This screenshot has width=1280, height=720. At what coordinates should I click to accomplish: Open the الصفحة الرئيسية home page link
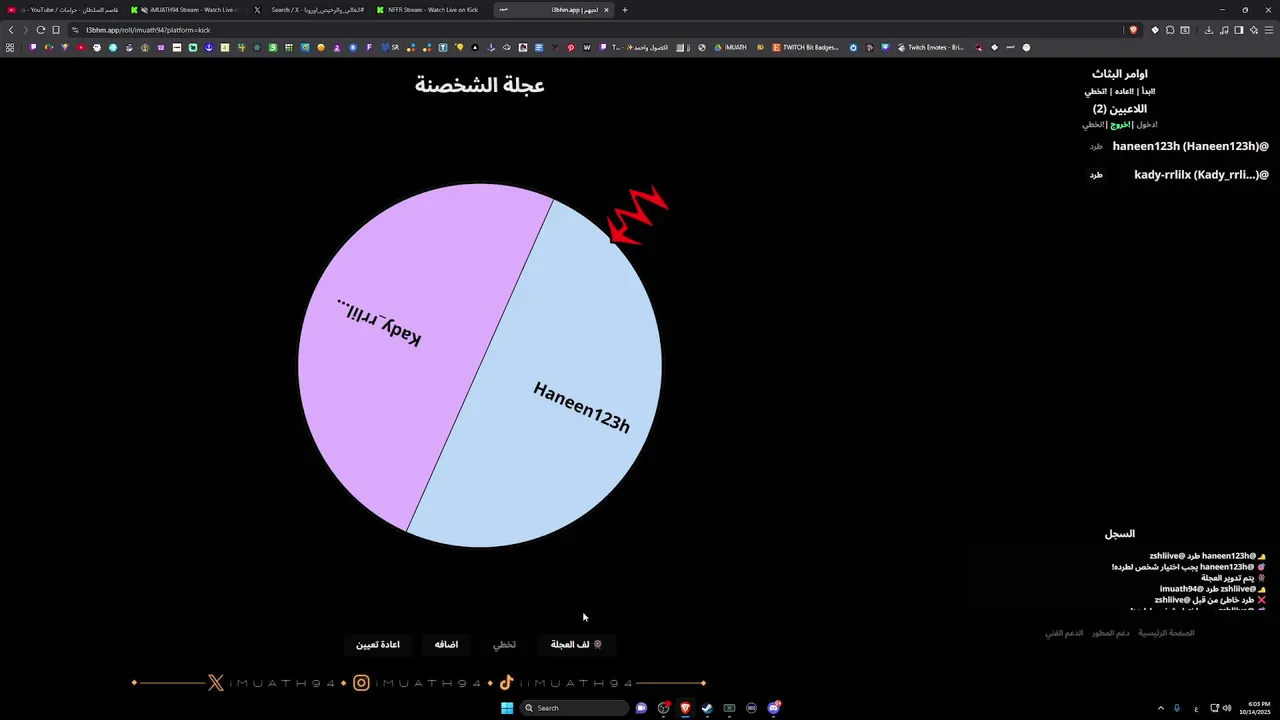(x=1166, y=633)
